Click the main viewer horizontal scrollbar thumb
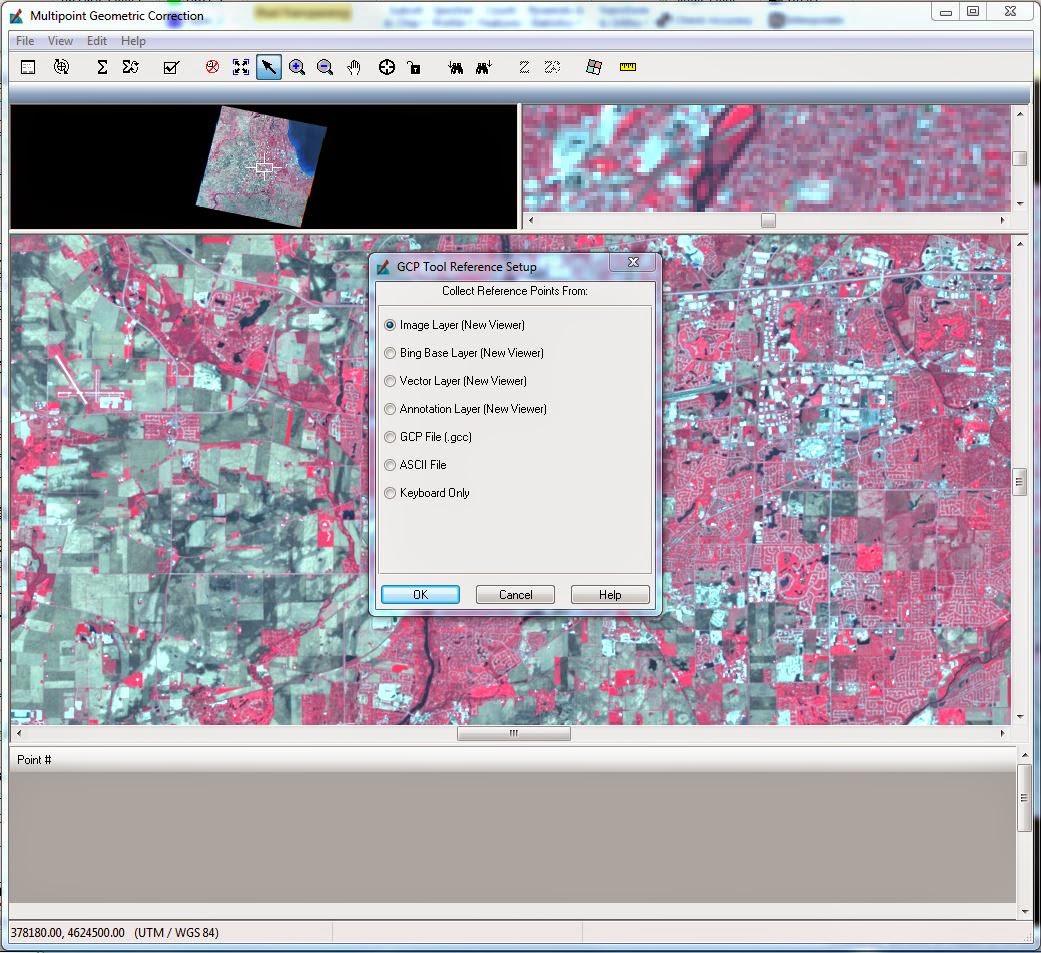The width and height of the screenshot is (1041, 953). 513,734
